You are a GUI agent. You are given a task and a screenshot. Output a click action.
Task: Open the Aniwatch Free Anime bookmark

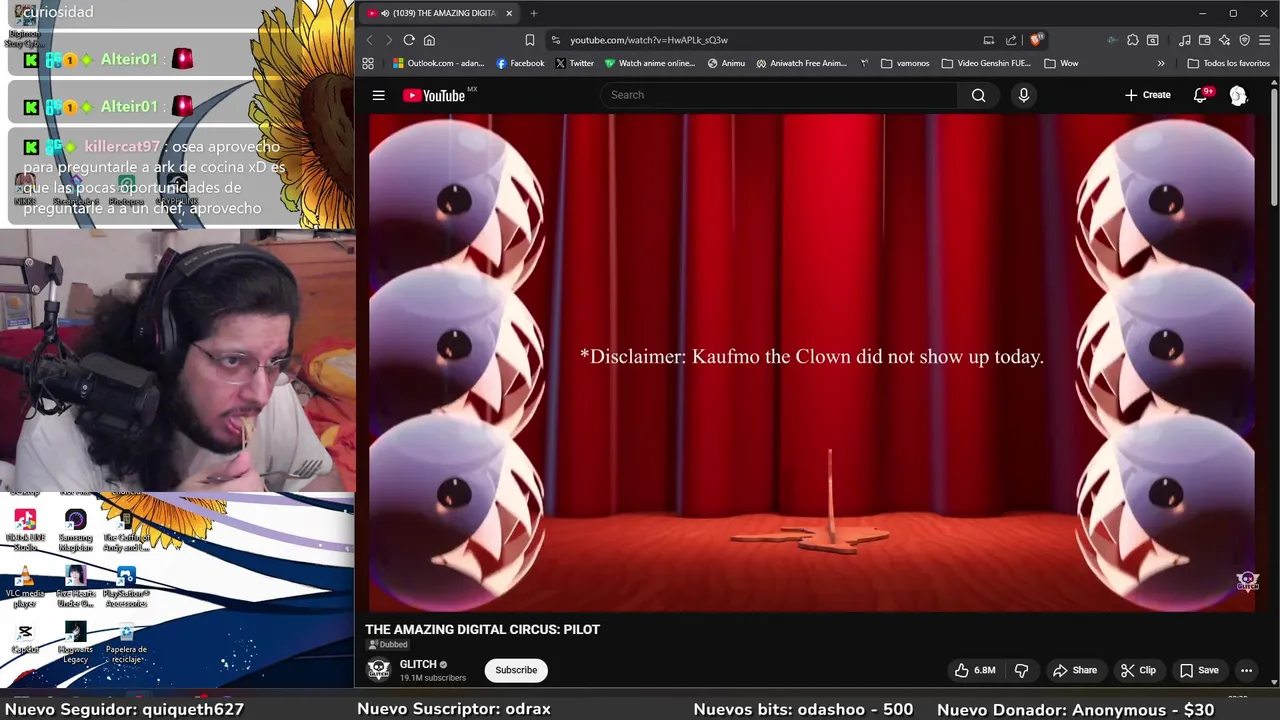coord(801,63)
